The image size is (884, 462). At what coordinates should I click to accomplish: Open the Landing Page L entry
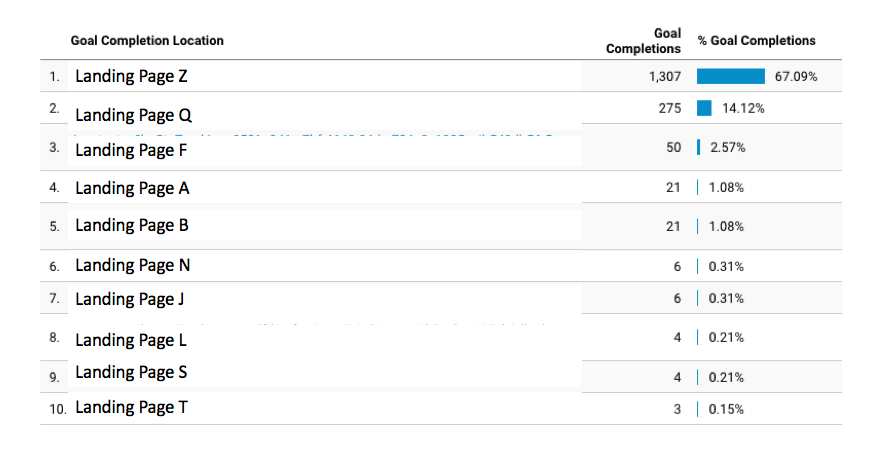(131, 340)
